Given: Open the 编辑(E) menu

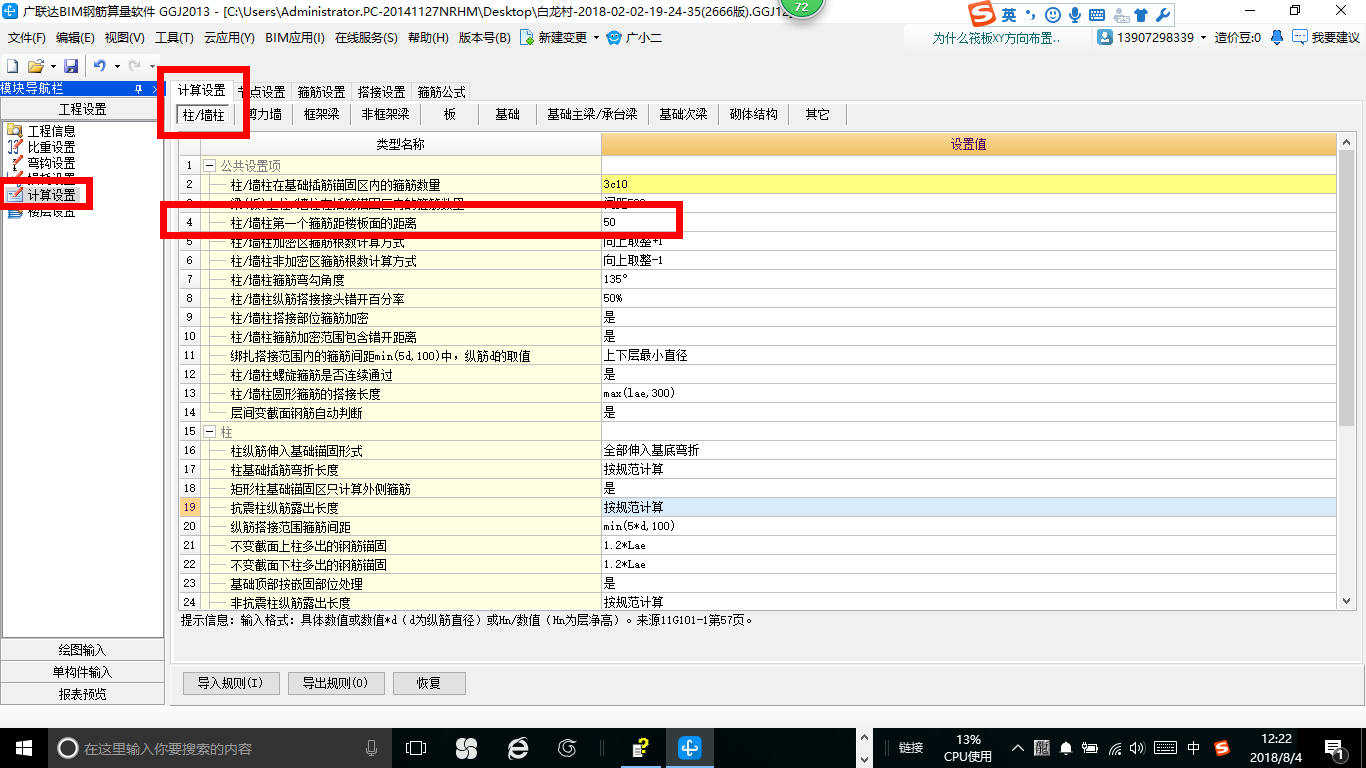Looking at the screenshot, I should tap(75, 38).
